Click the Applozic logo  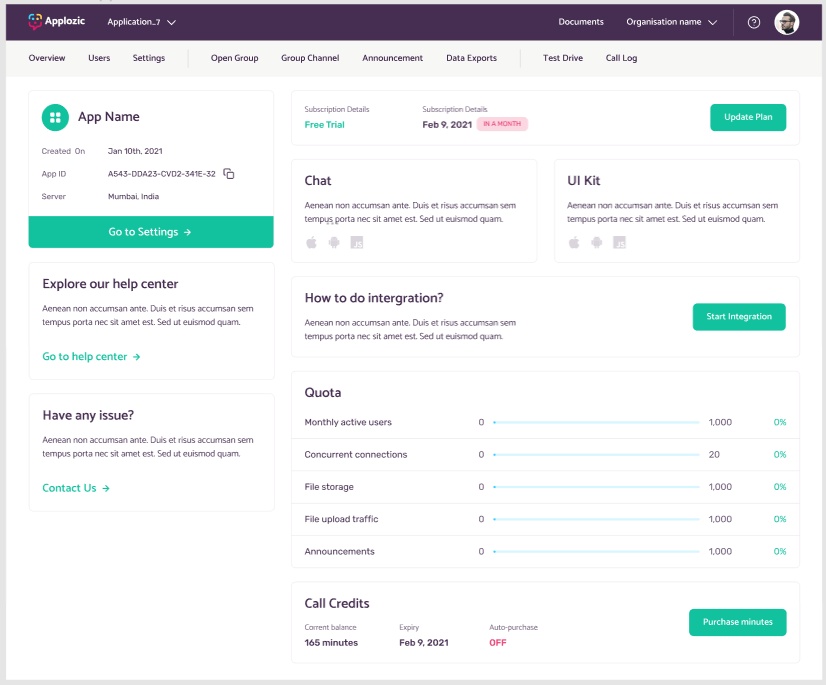[56, 20]
